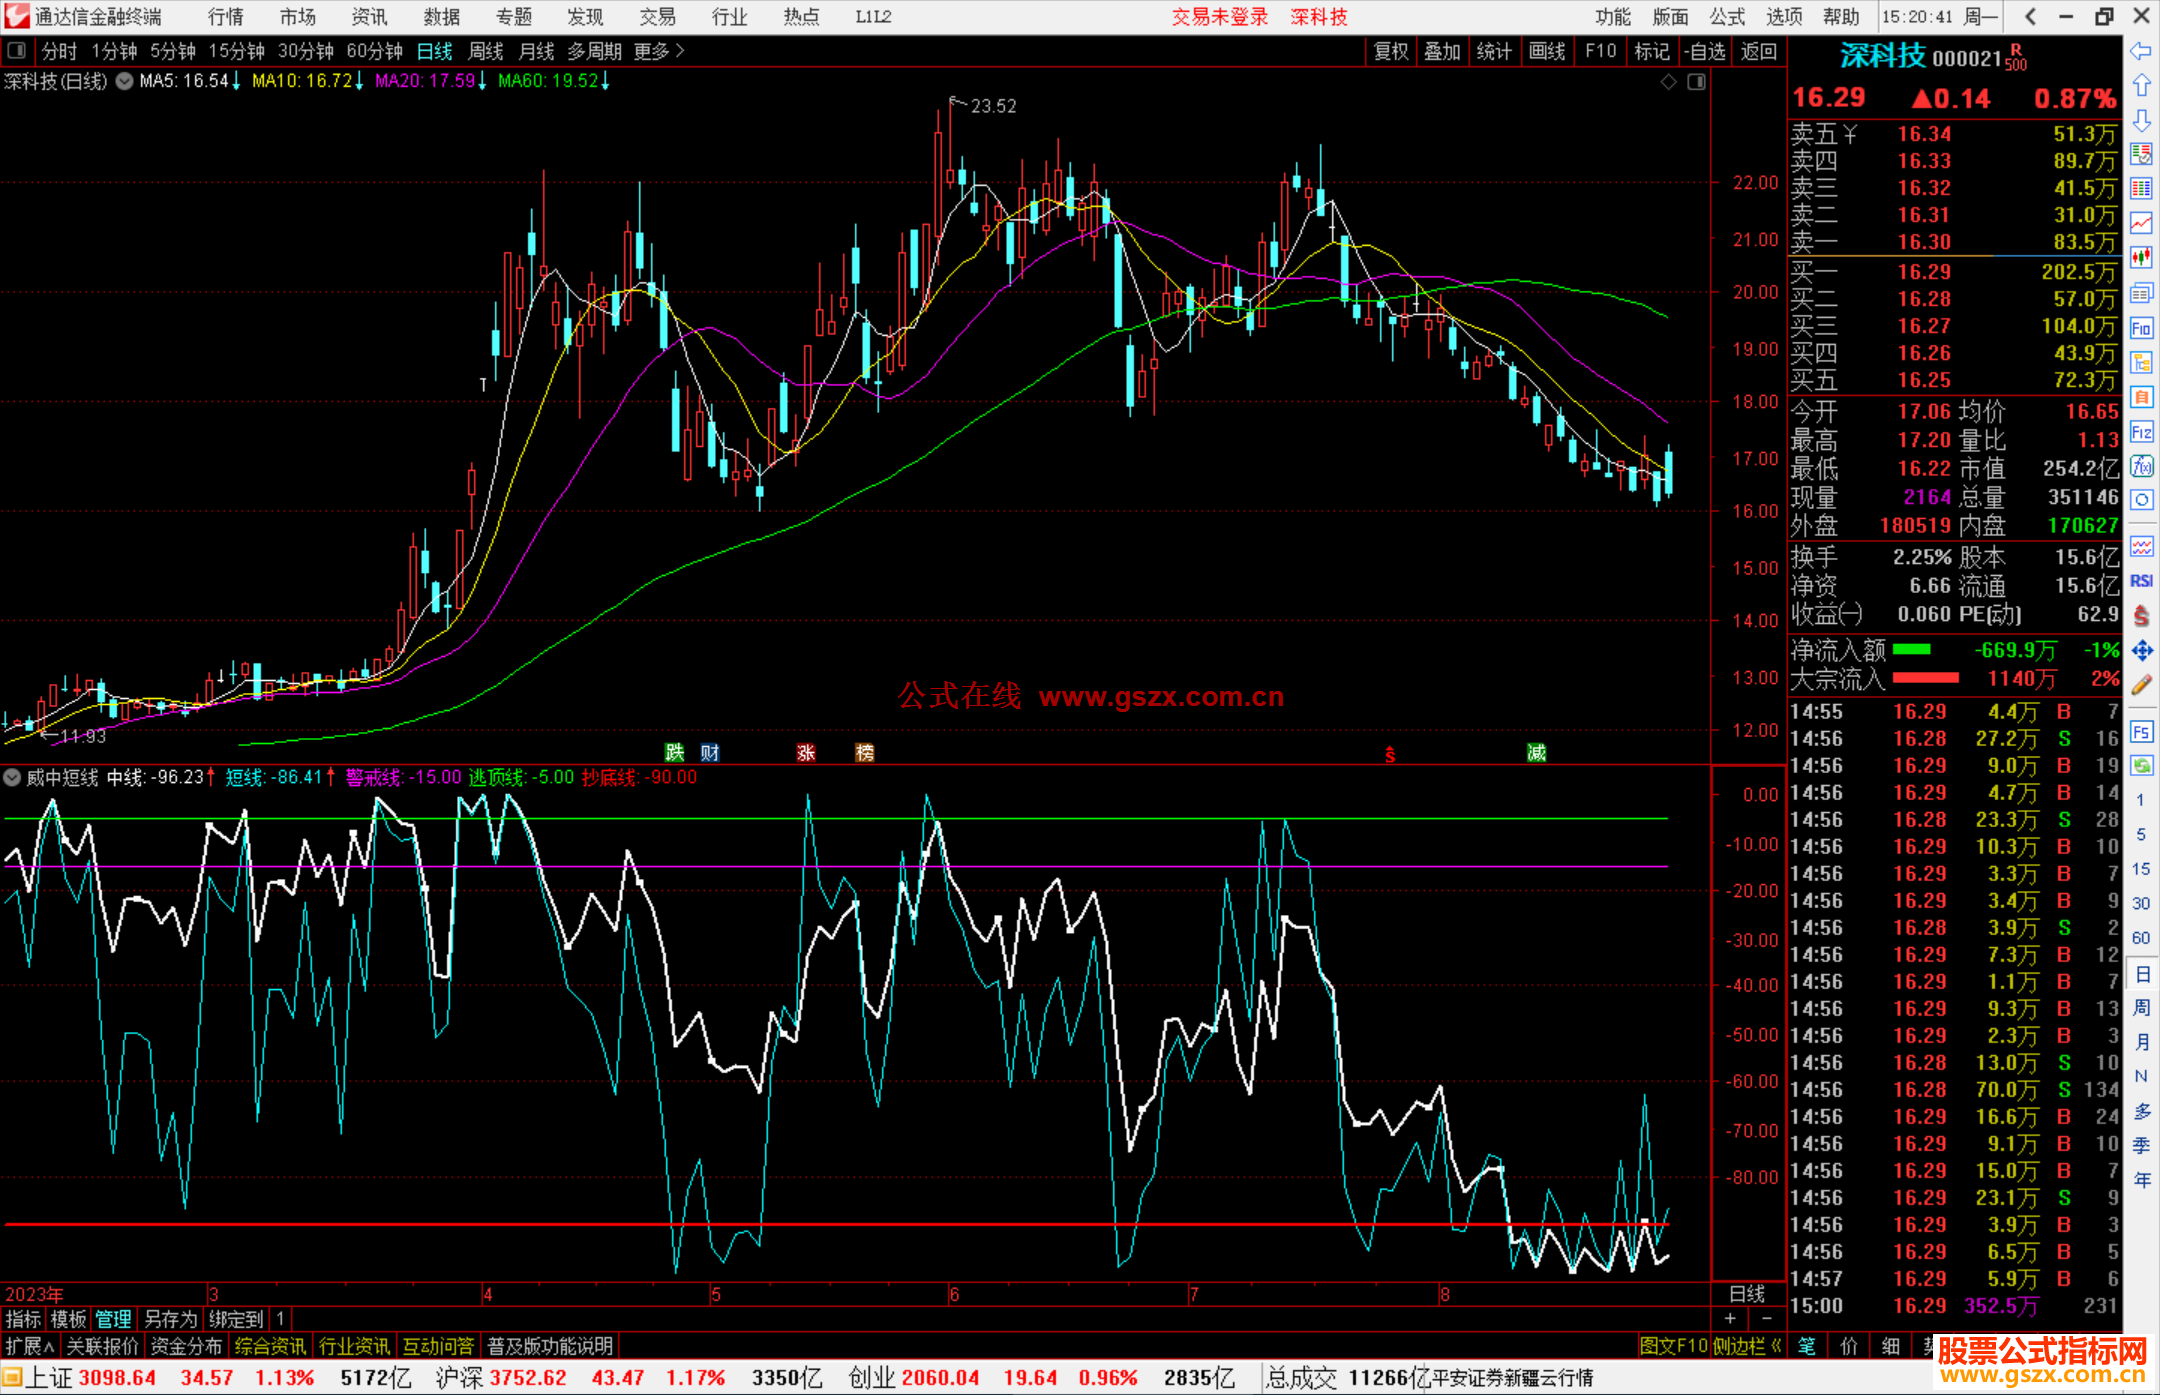Click the RSI indicator sidebar icon
Viewport: 2160px width, 1395px height.
coord(2141,581)
